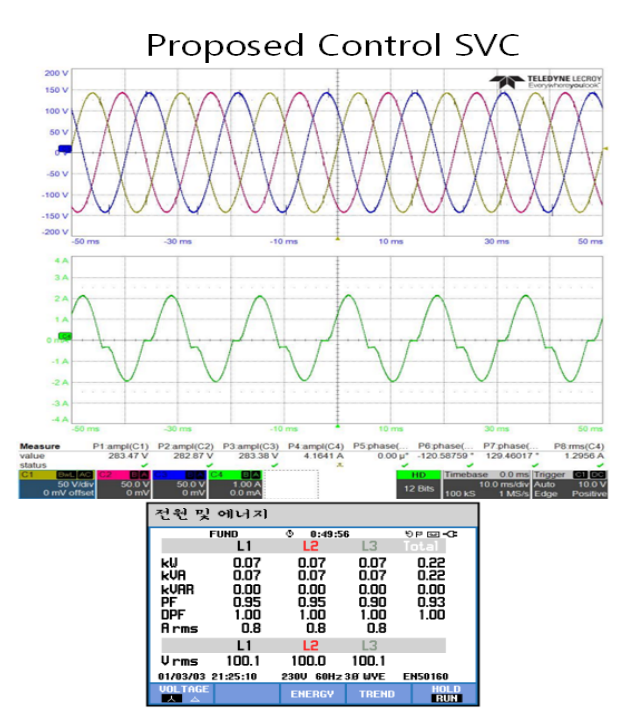This screenshot has height=726, width=627.
Task: Open the pink C2 channel descriptor
Action: pos(124,484)
